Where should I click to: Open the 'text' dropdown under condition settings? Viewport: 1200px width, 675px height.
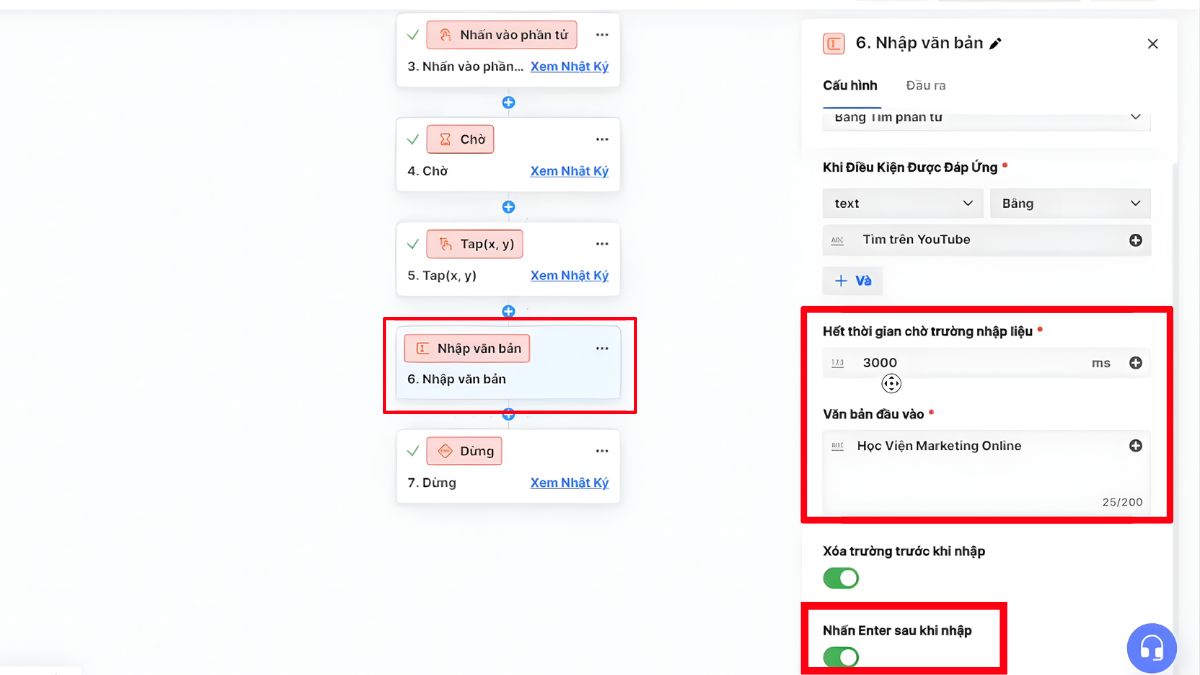tap(902, 203)
